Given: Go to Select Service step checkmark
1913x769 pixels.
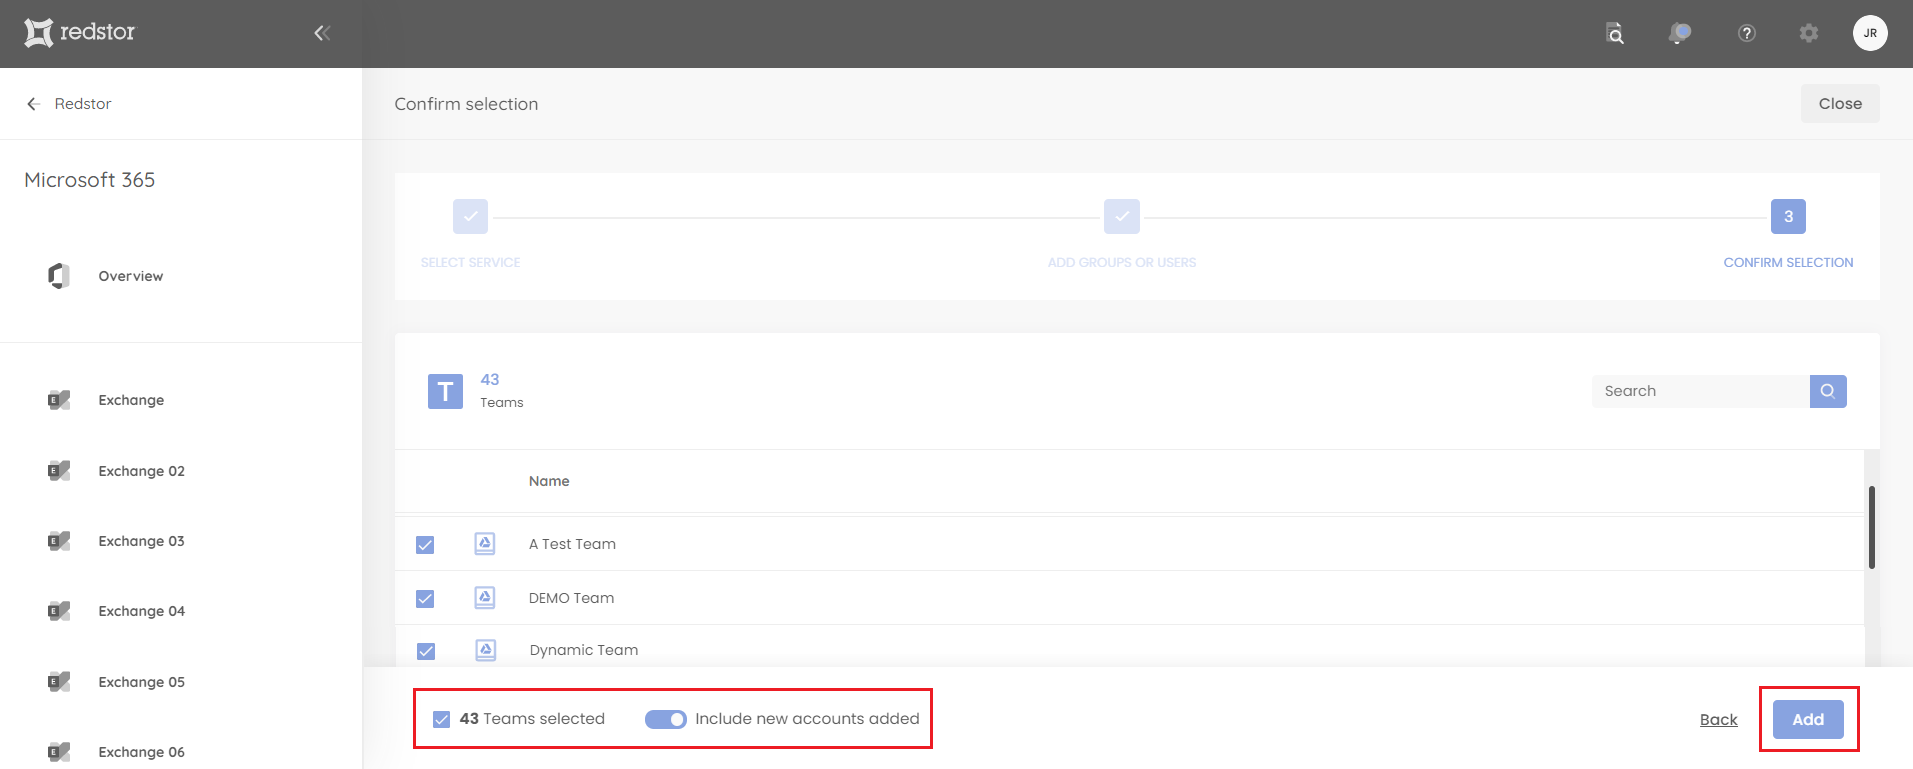Looking at the screenshot, I should 470,216.
